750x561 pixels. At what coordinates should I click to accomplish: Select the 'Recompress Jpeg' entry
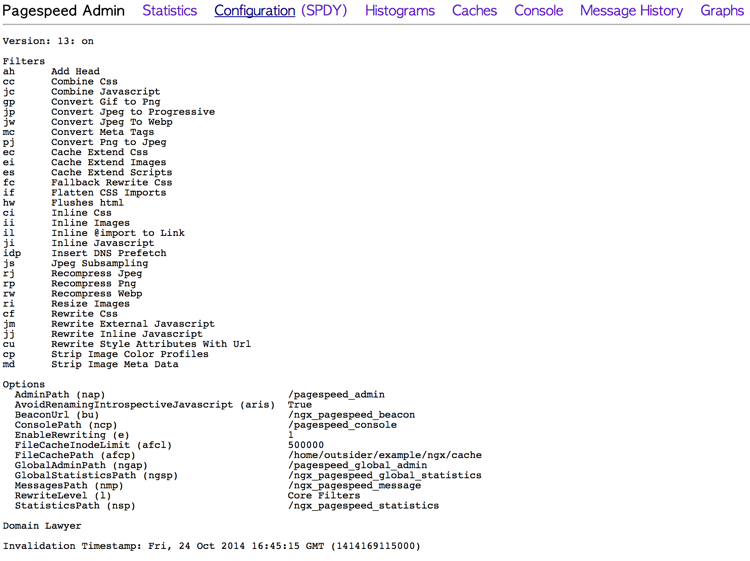click(x=97, y=274)
